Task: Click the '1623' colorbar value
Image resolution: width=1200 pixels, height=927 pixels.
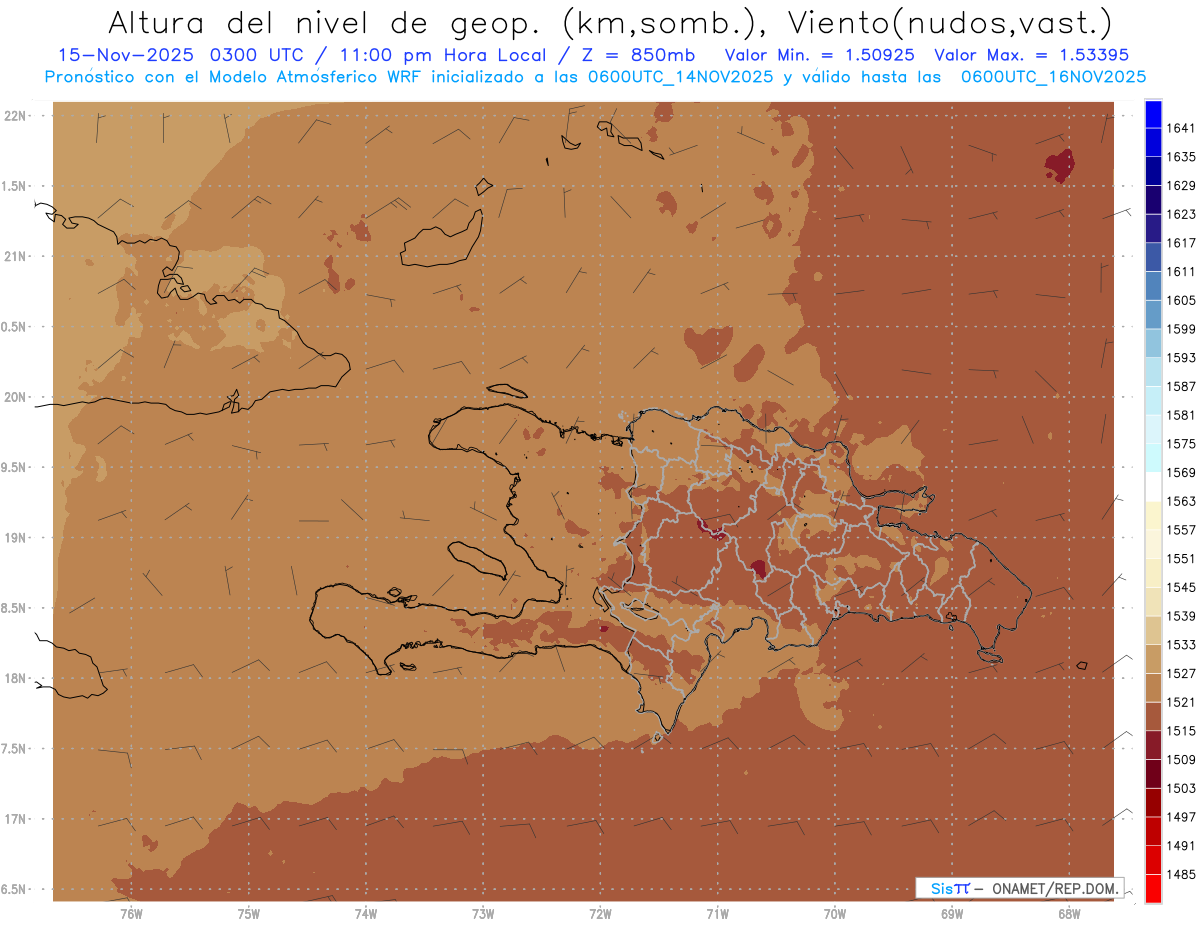Action: (x=1181, y=214)
